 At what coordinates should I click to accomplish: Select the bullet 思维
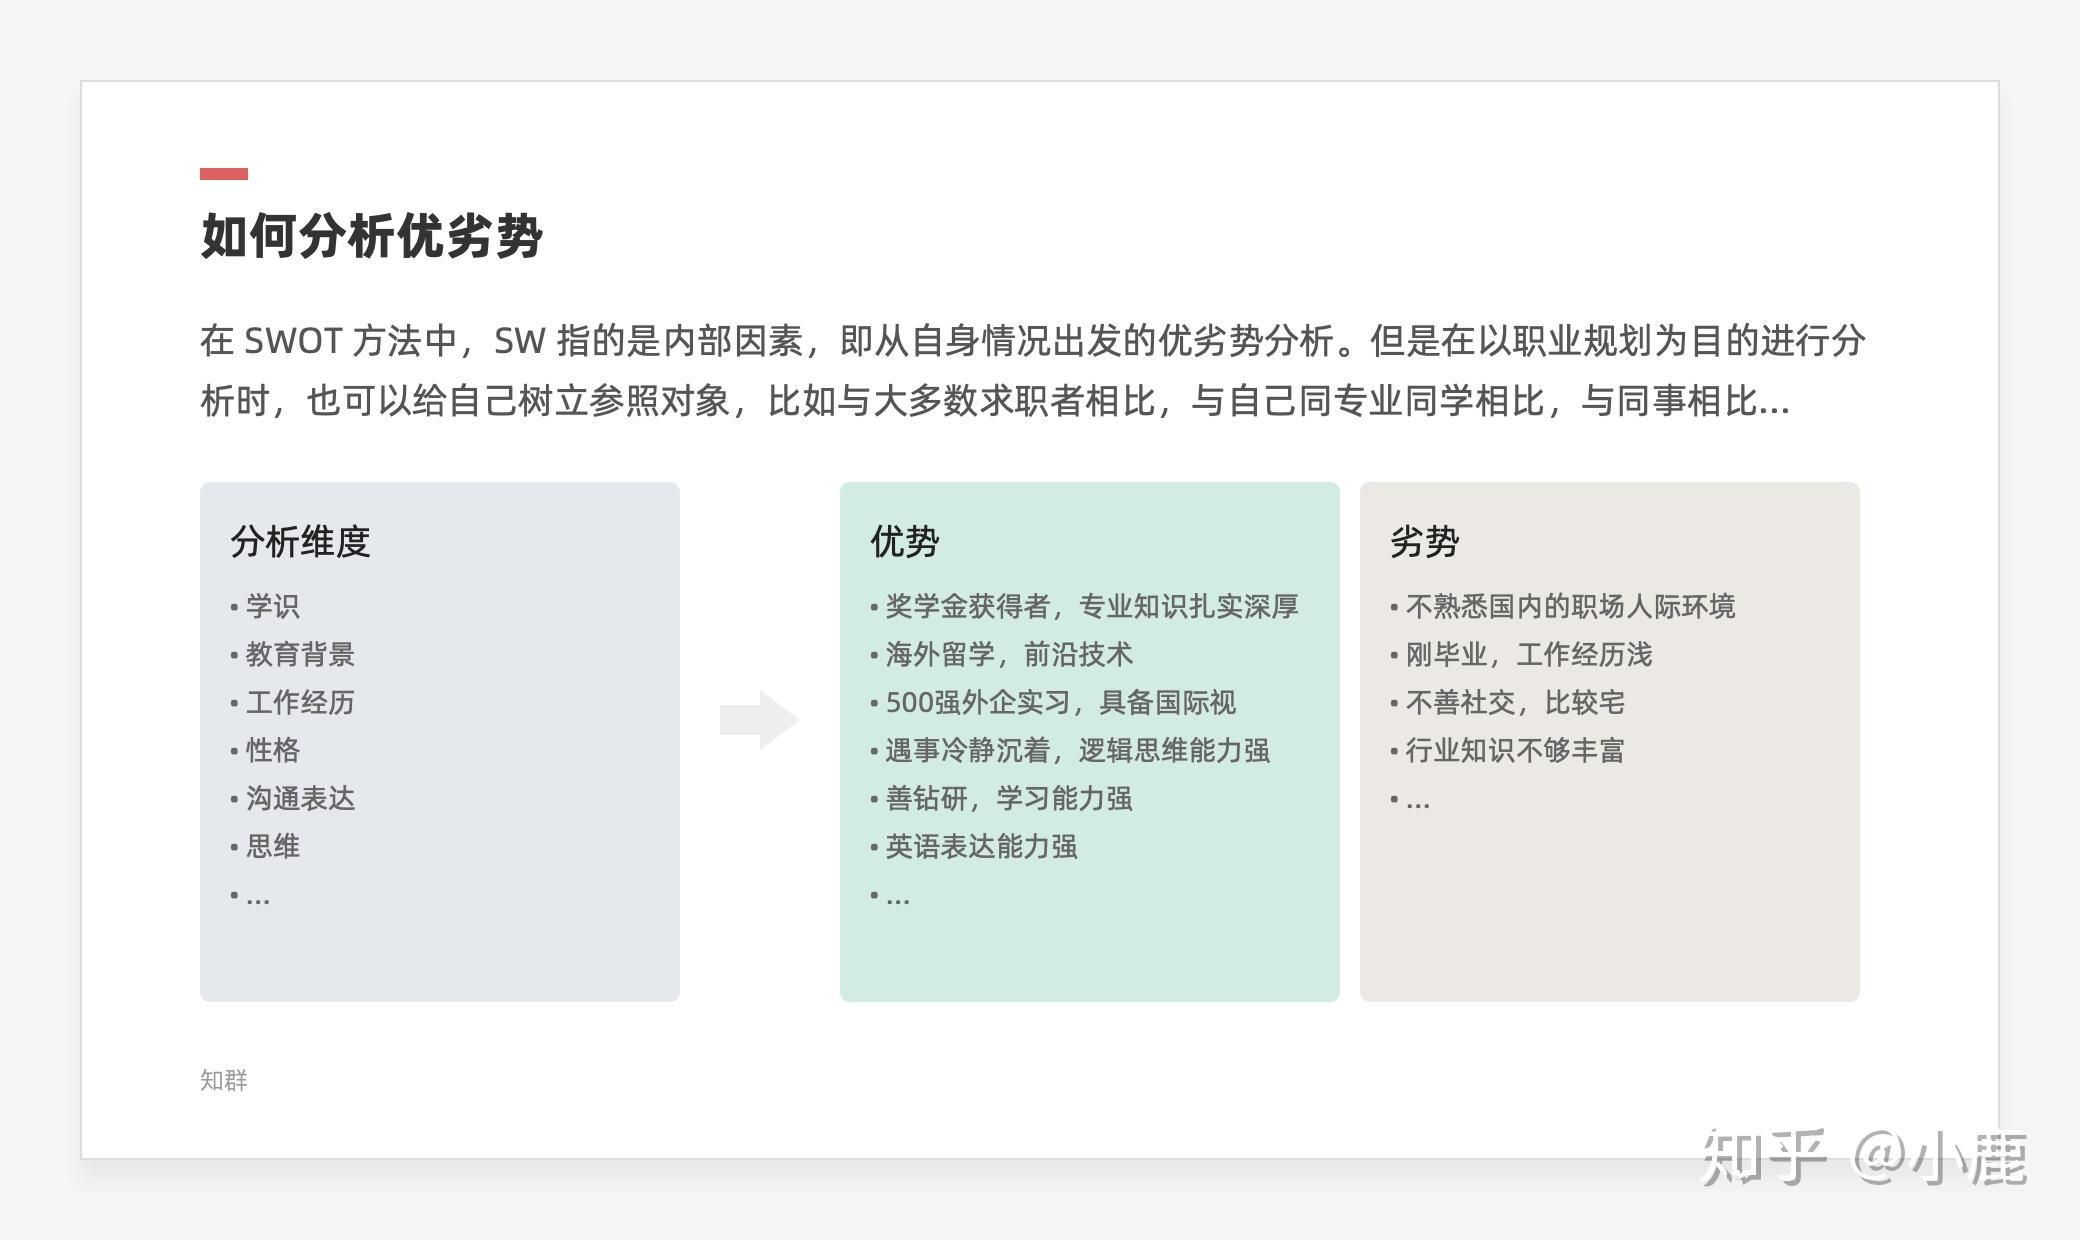265,846
